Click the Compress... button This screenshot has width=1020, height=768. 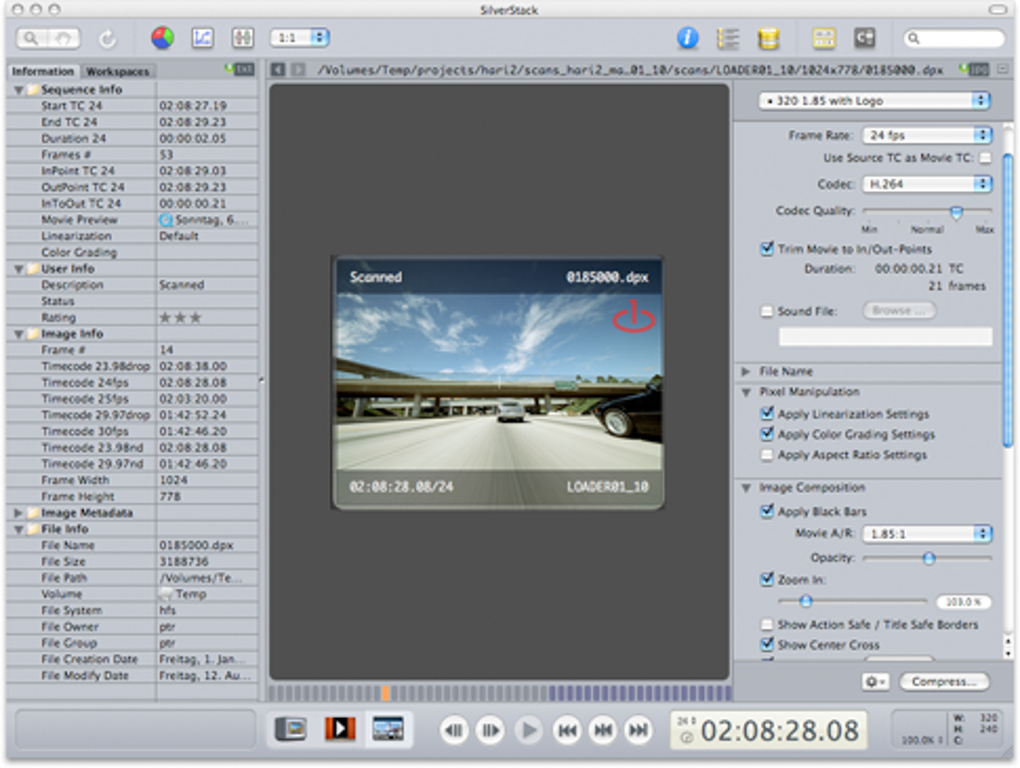pos(944,682)
